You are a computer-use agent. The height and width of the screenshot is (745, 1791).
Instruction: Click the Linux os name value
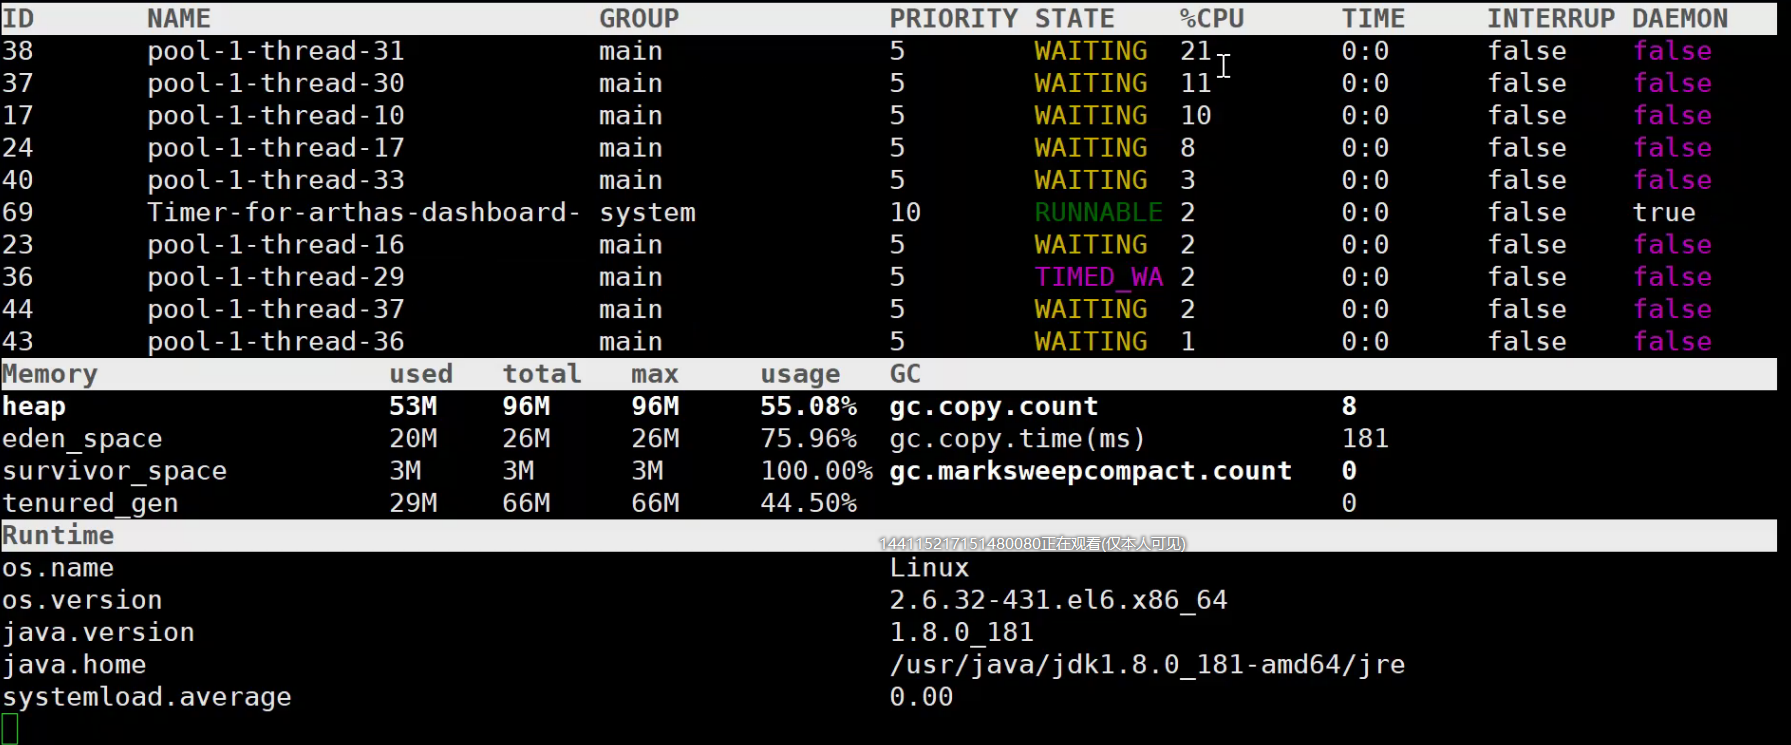pos(930,568)
